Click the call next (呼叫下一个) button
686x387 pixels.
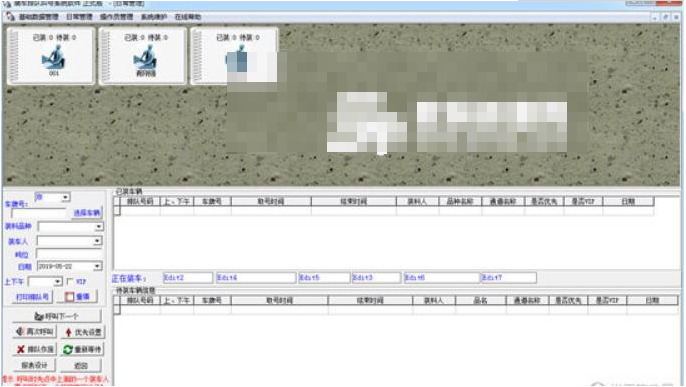pos(56,316)
